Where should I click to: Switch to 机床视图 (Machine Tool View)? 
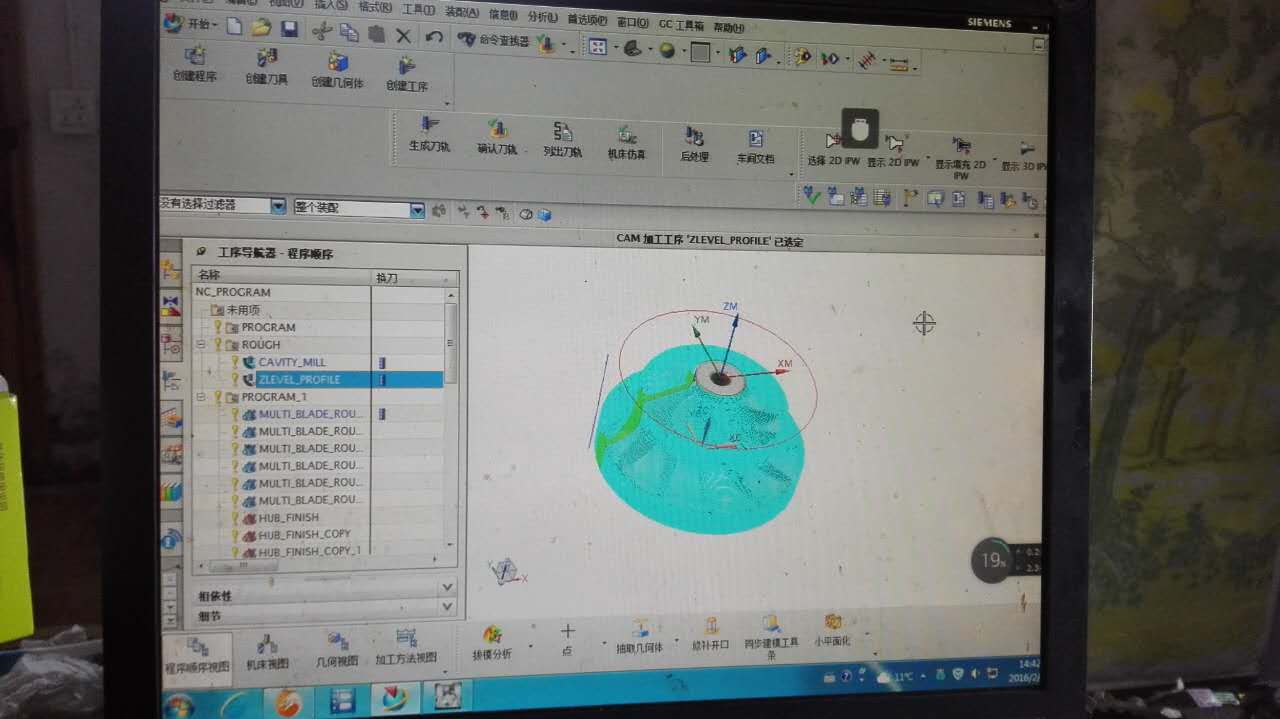pos(267,651)
